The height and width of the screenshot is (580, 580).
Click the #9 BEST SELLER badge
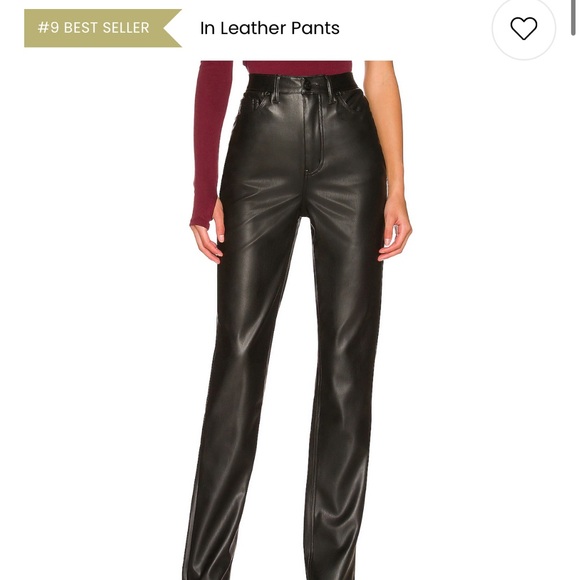click(103, 28)
